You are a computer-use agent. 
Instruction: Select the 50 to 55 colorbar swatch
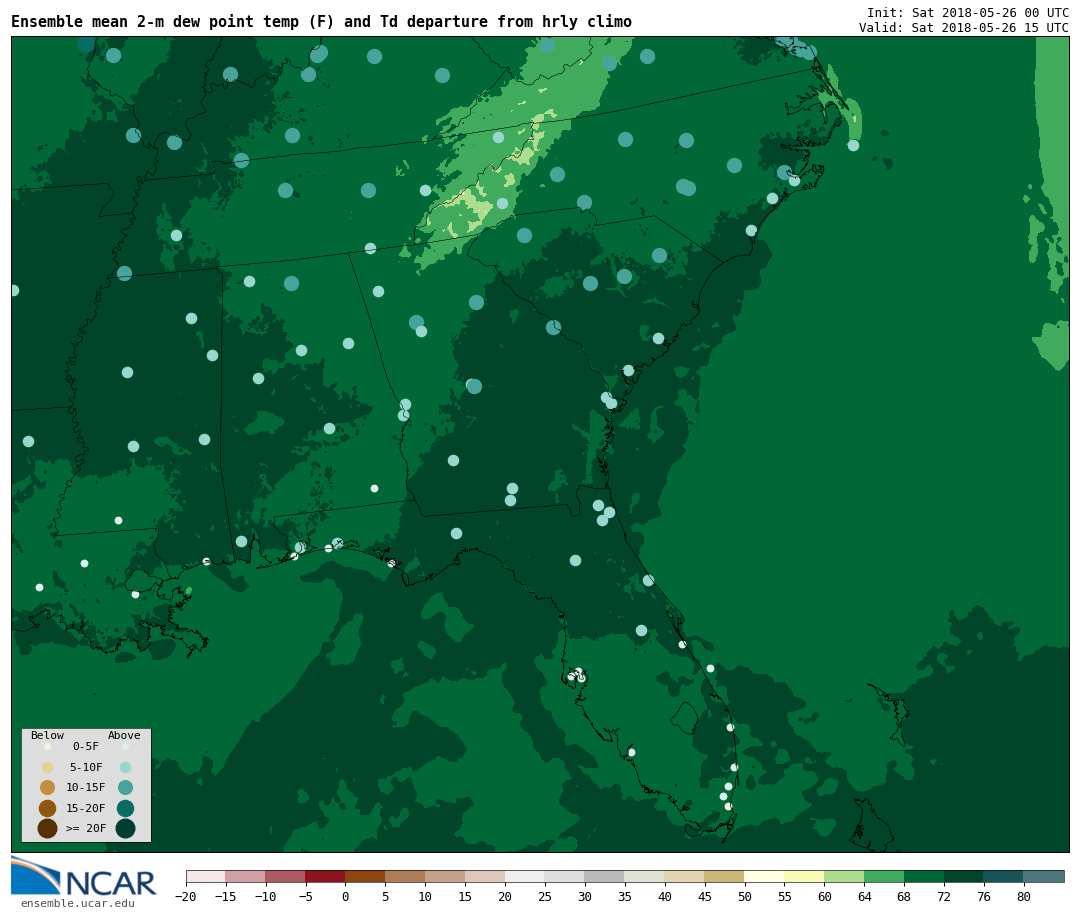click(765, 876)
